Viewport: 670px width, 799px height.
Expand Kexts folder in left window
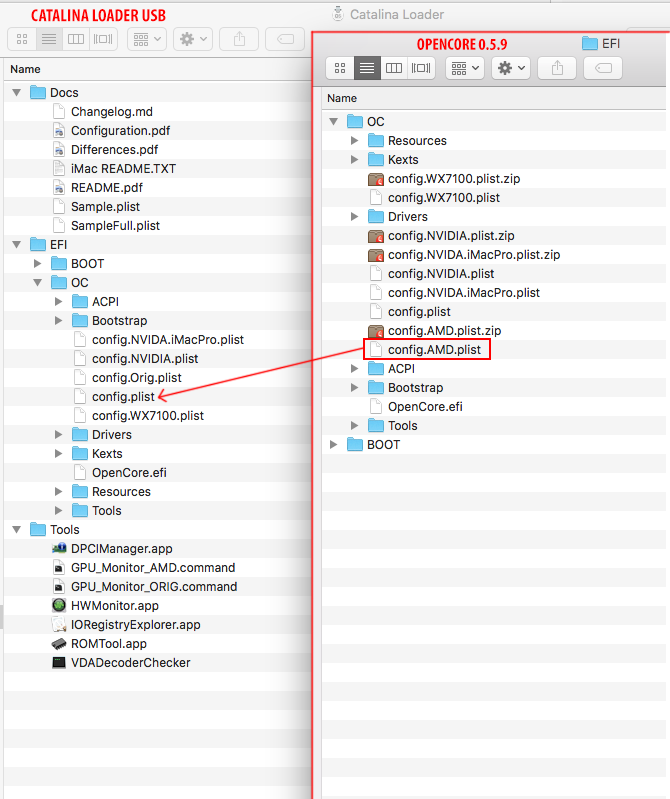(x=58, y=454)
